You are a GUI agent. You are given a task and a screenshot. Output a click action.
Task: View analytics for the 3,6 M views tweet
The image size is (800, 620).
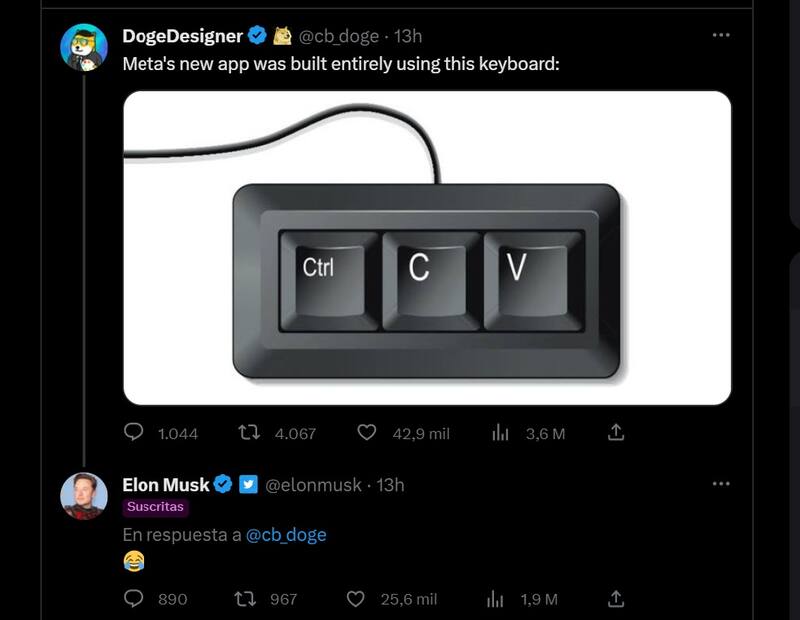tap(501, 433)
